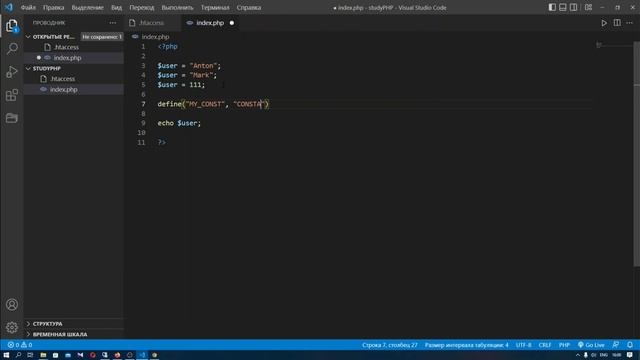Expand the ВРЕМЕННАЯ ШКАЛА timeline section
This screenshot has width=640, height=360.
pyautogui.click(x=74, y=334)
